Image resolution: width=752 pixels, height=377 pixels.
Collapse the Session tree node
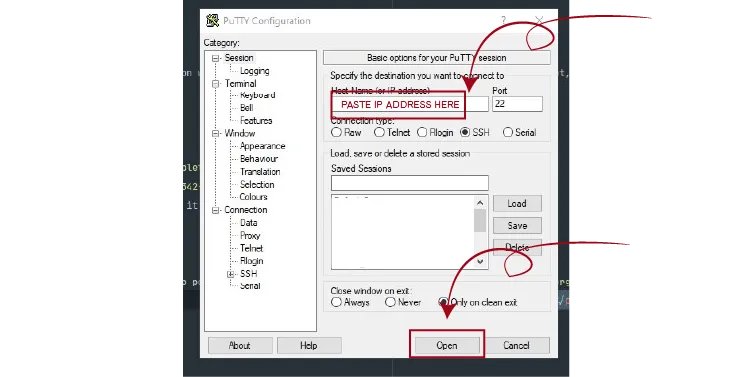pyautogui.click(x=215, y=58)
